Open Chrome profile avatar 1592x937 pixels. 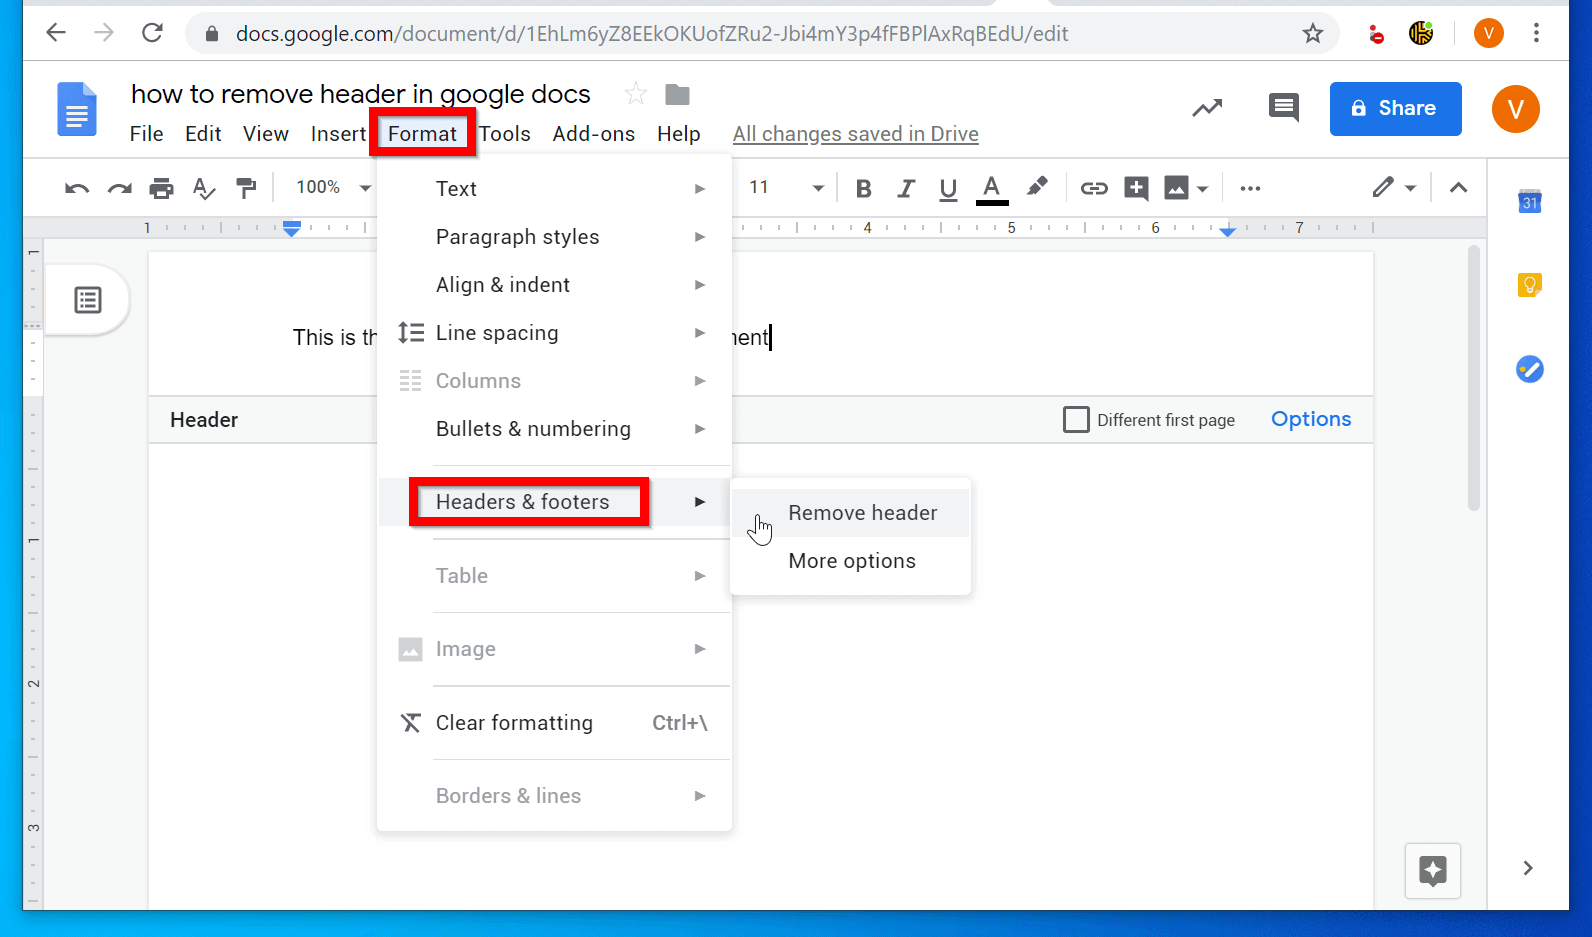pos(1489,33)
